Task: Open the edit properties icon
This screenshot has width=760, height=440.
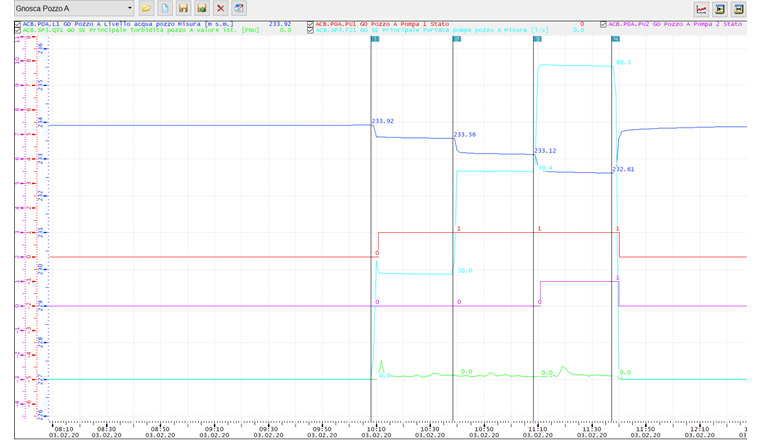Action: tap(239, 8)
